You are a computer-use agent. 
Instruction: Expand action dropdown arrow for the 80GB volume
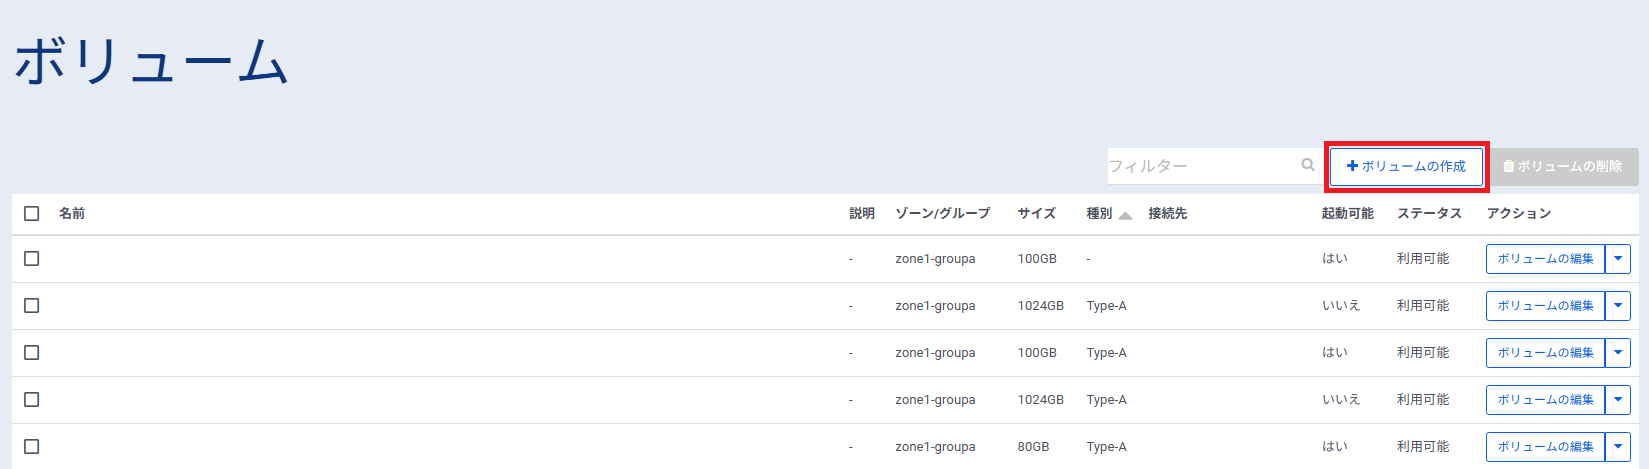coord(1617,446)
